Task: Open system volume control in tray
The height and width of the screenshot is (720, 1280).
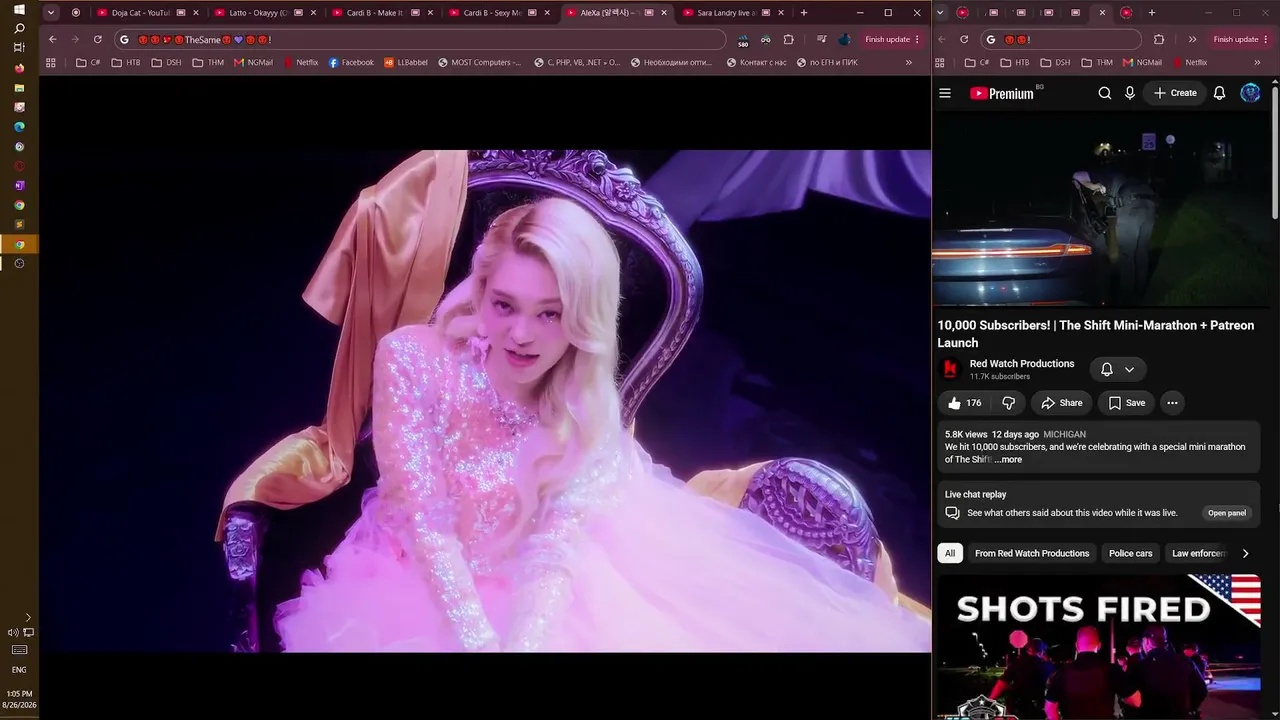Action: point(12,632)
